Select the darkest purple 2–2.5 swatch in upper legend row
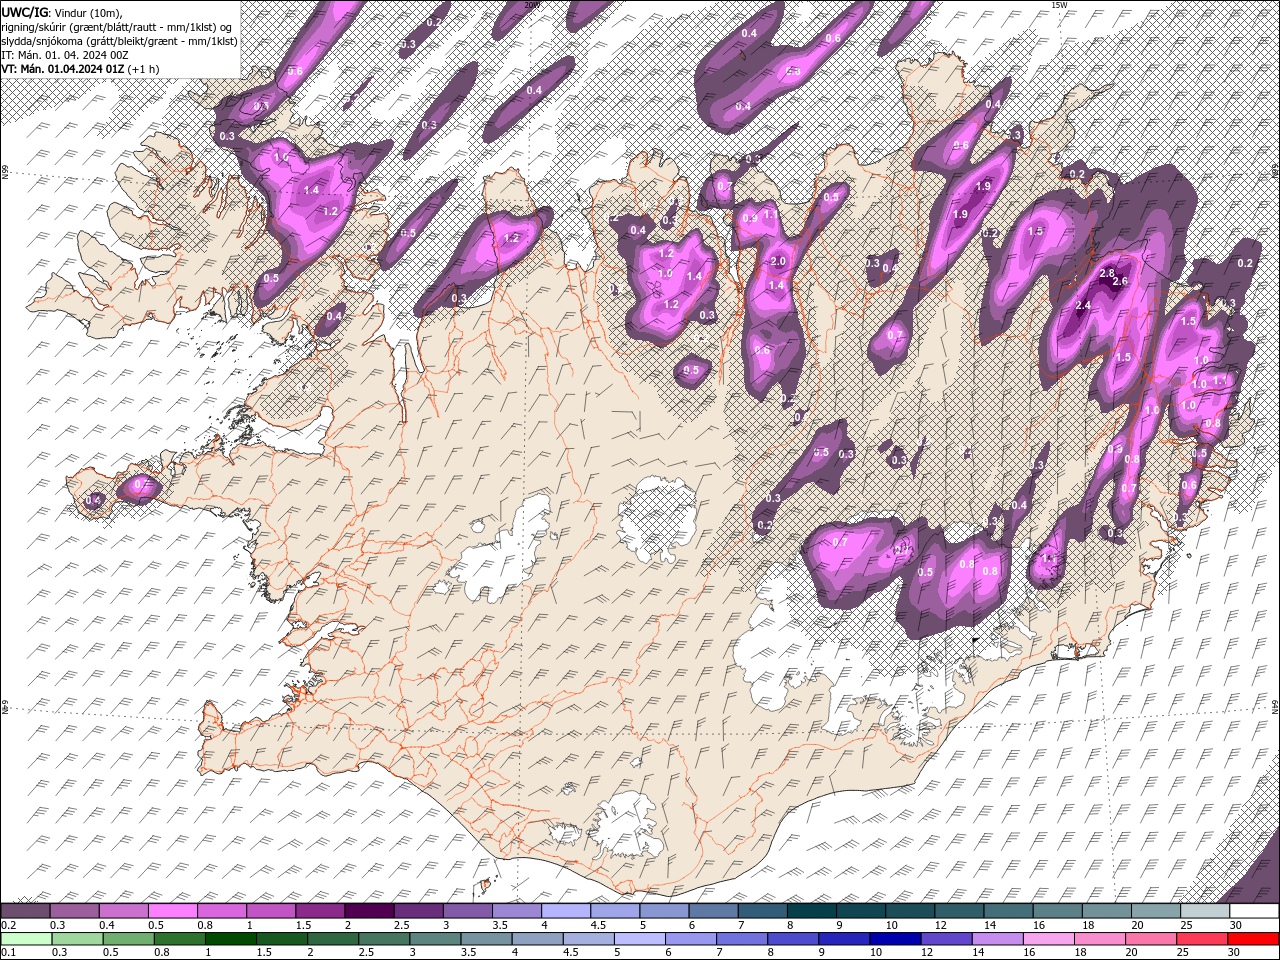Screen dimensions: 1280x960 point(370,911)
